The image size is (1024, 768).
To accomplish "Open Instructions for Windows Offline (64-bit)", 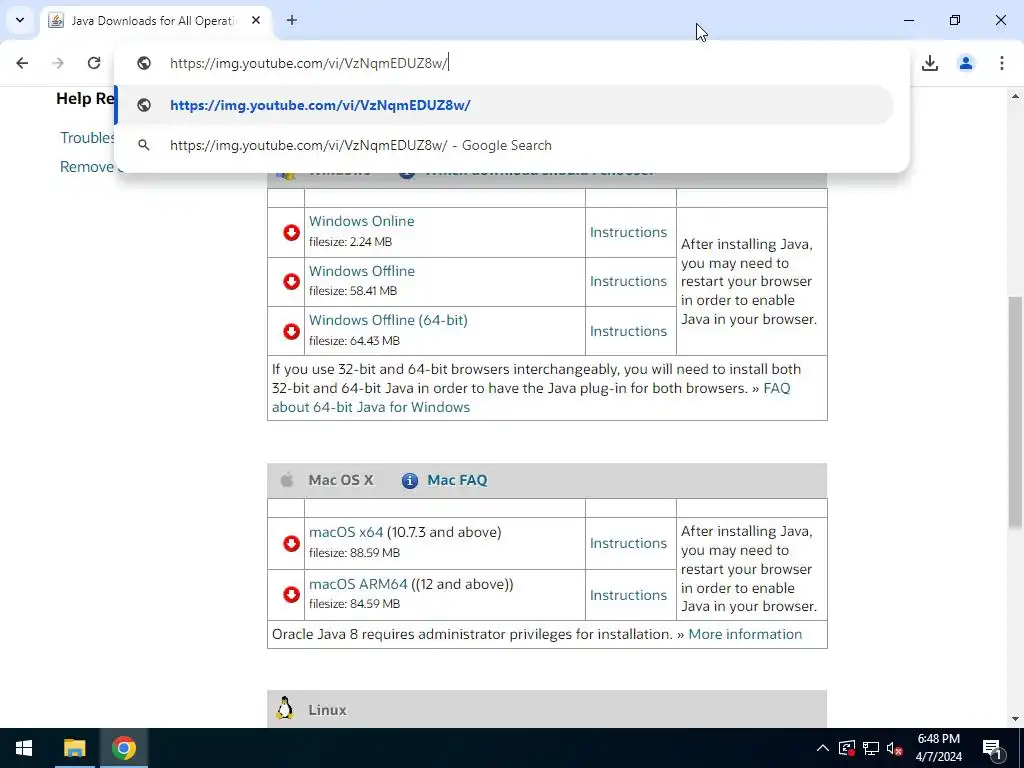I will click(628, 331).
